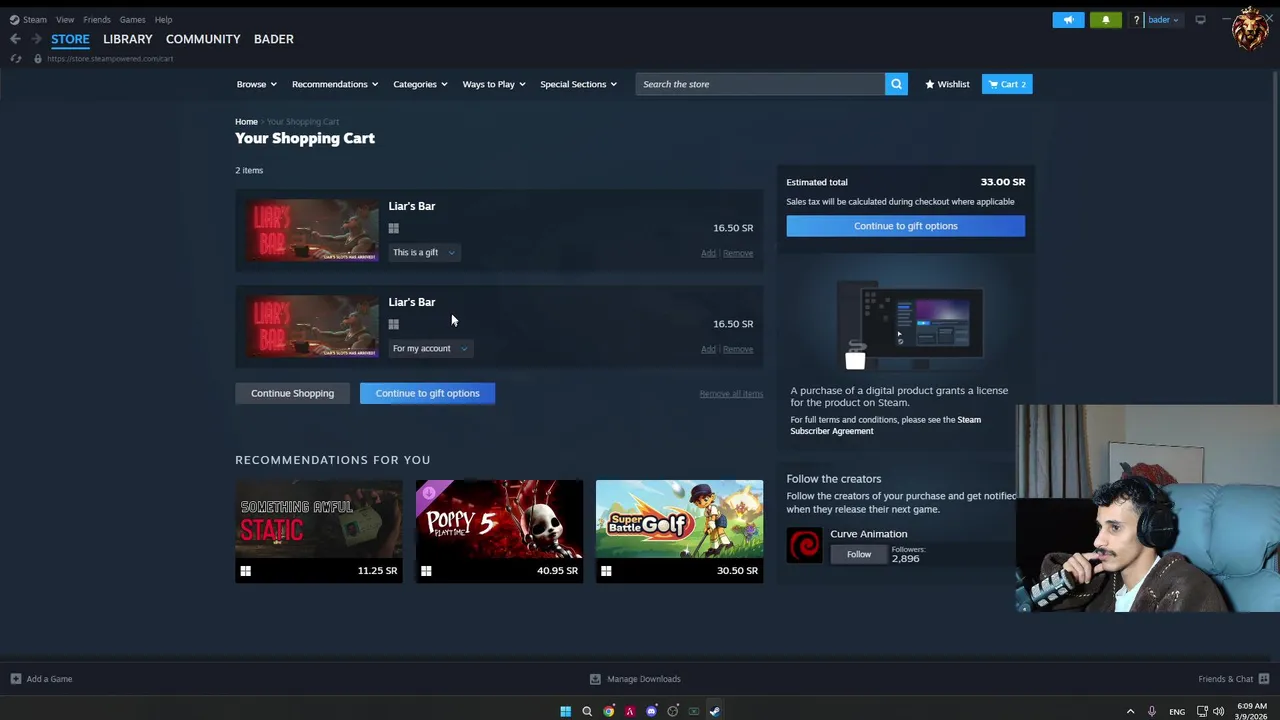Expand the Categories menu
Screen dimensions: 1280x720
(x=420, y=84)
